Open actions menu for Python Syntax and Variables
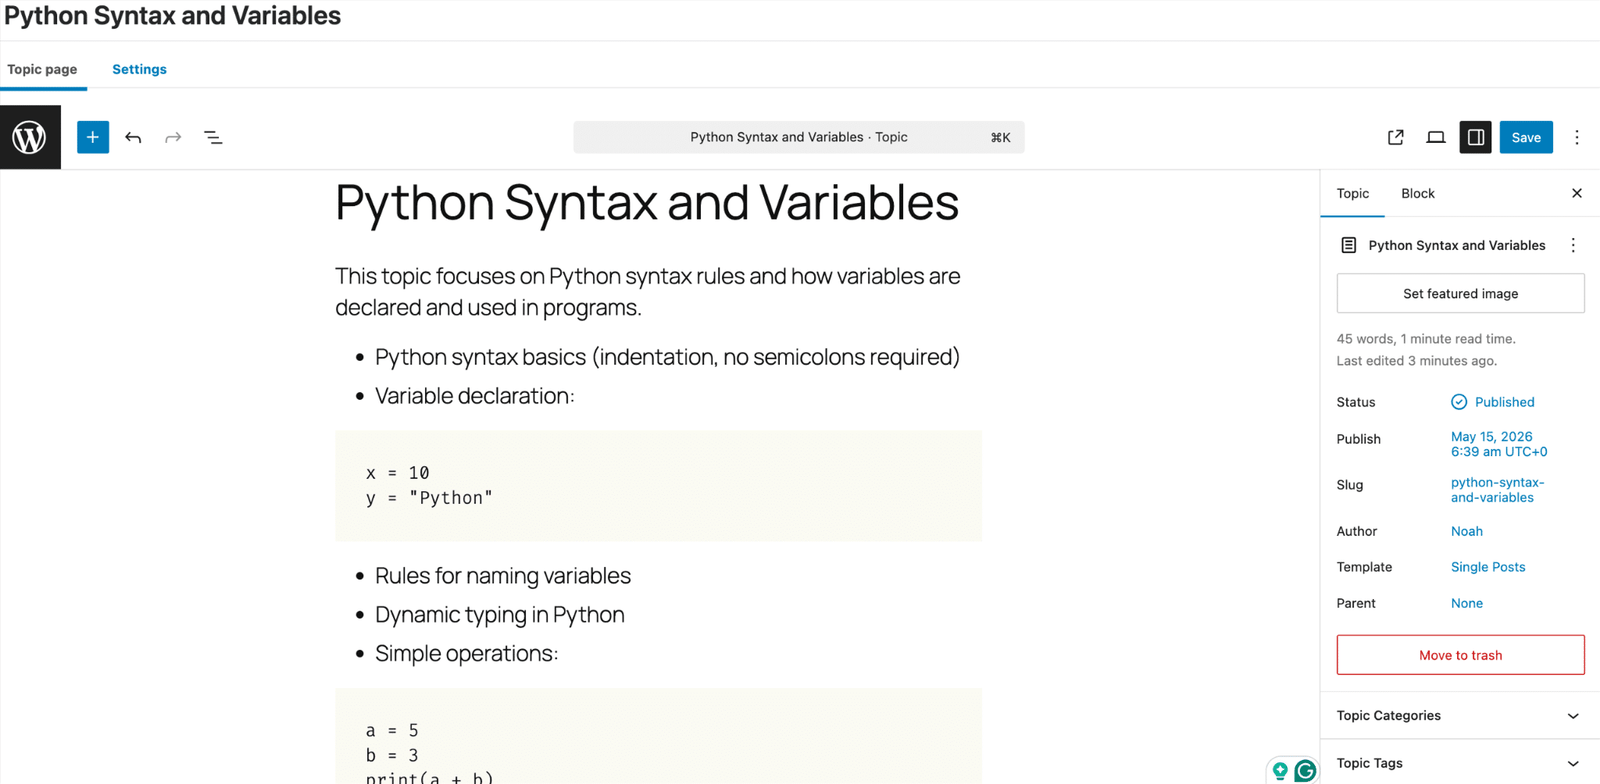This screenshot has width=1600, height=784. pyautogui.click(x=1573, y=245)
